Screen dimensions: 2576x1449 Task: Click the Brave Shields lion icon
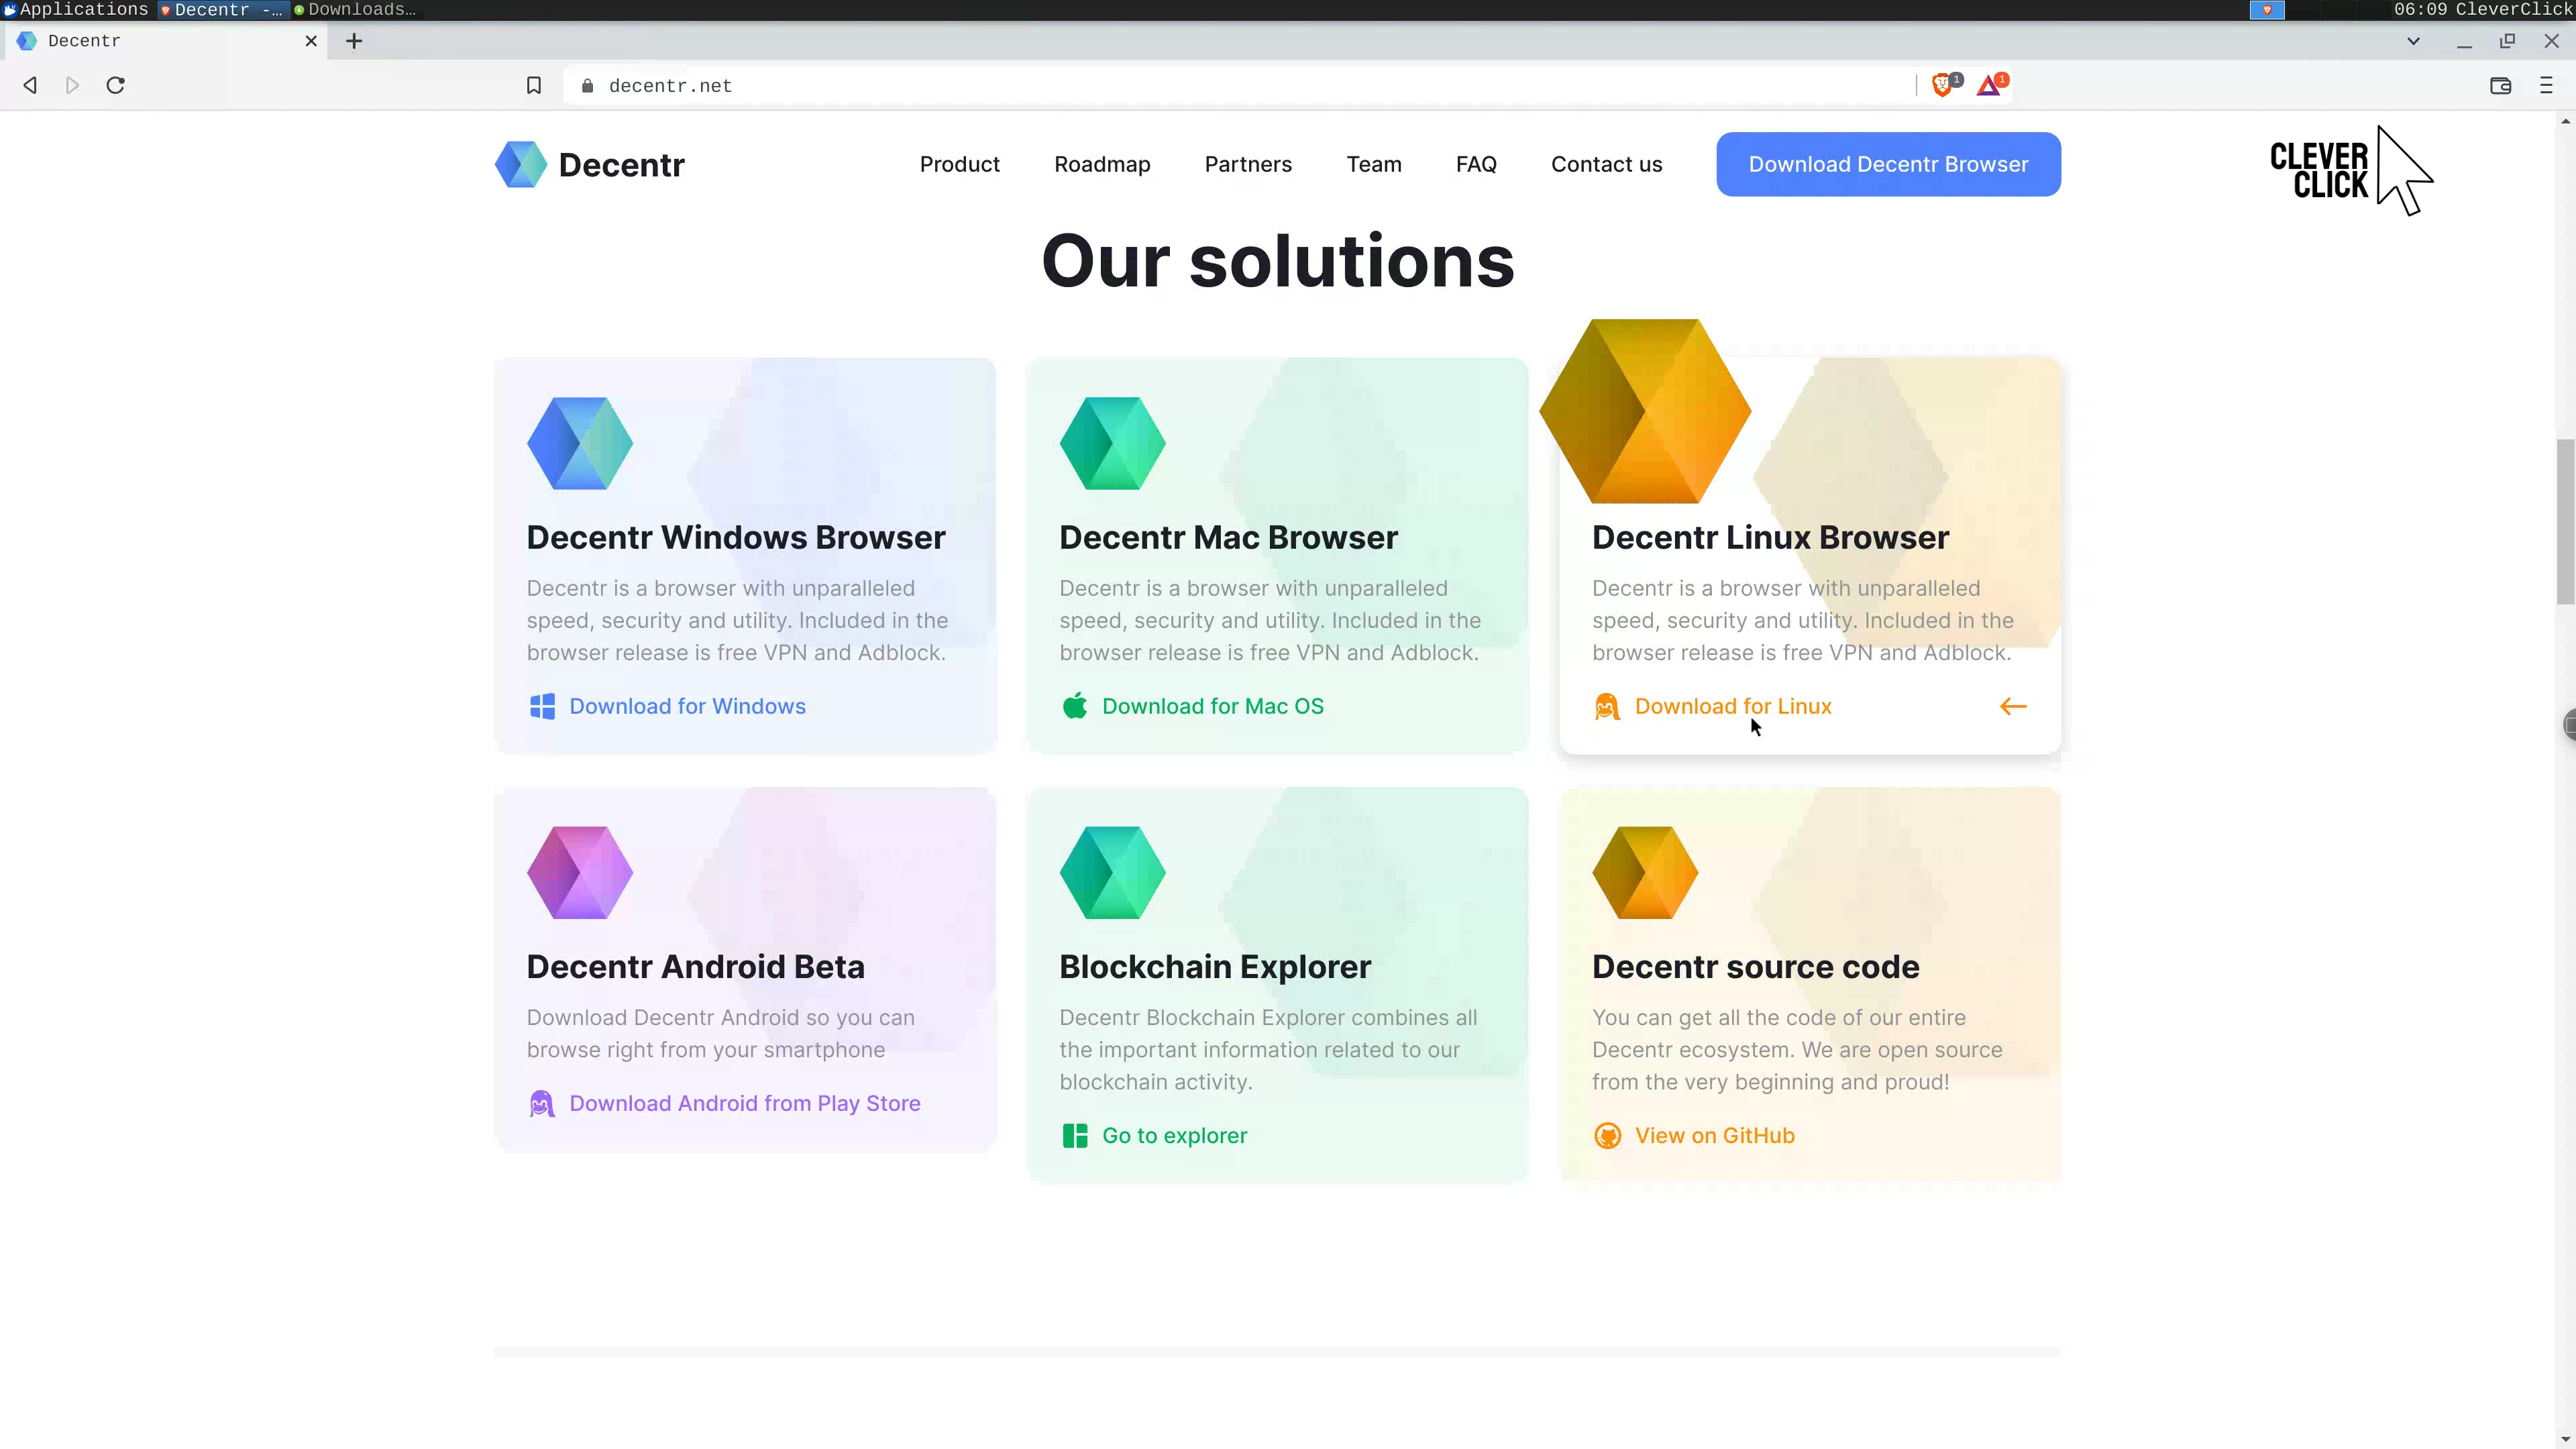1942,85
